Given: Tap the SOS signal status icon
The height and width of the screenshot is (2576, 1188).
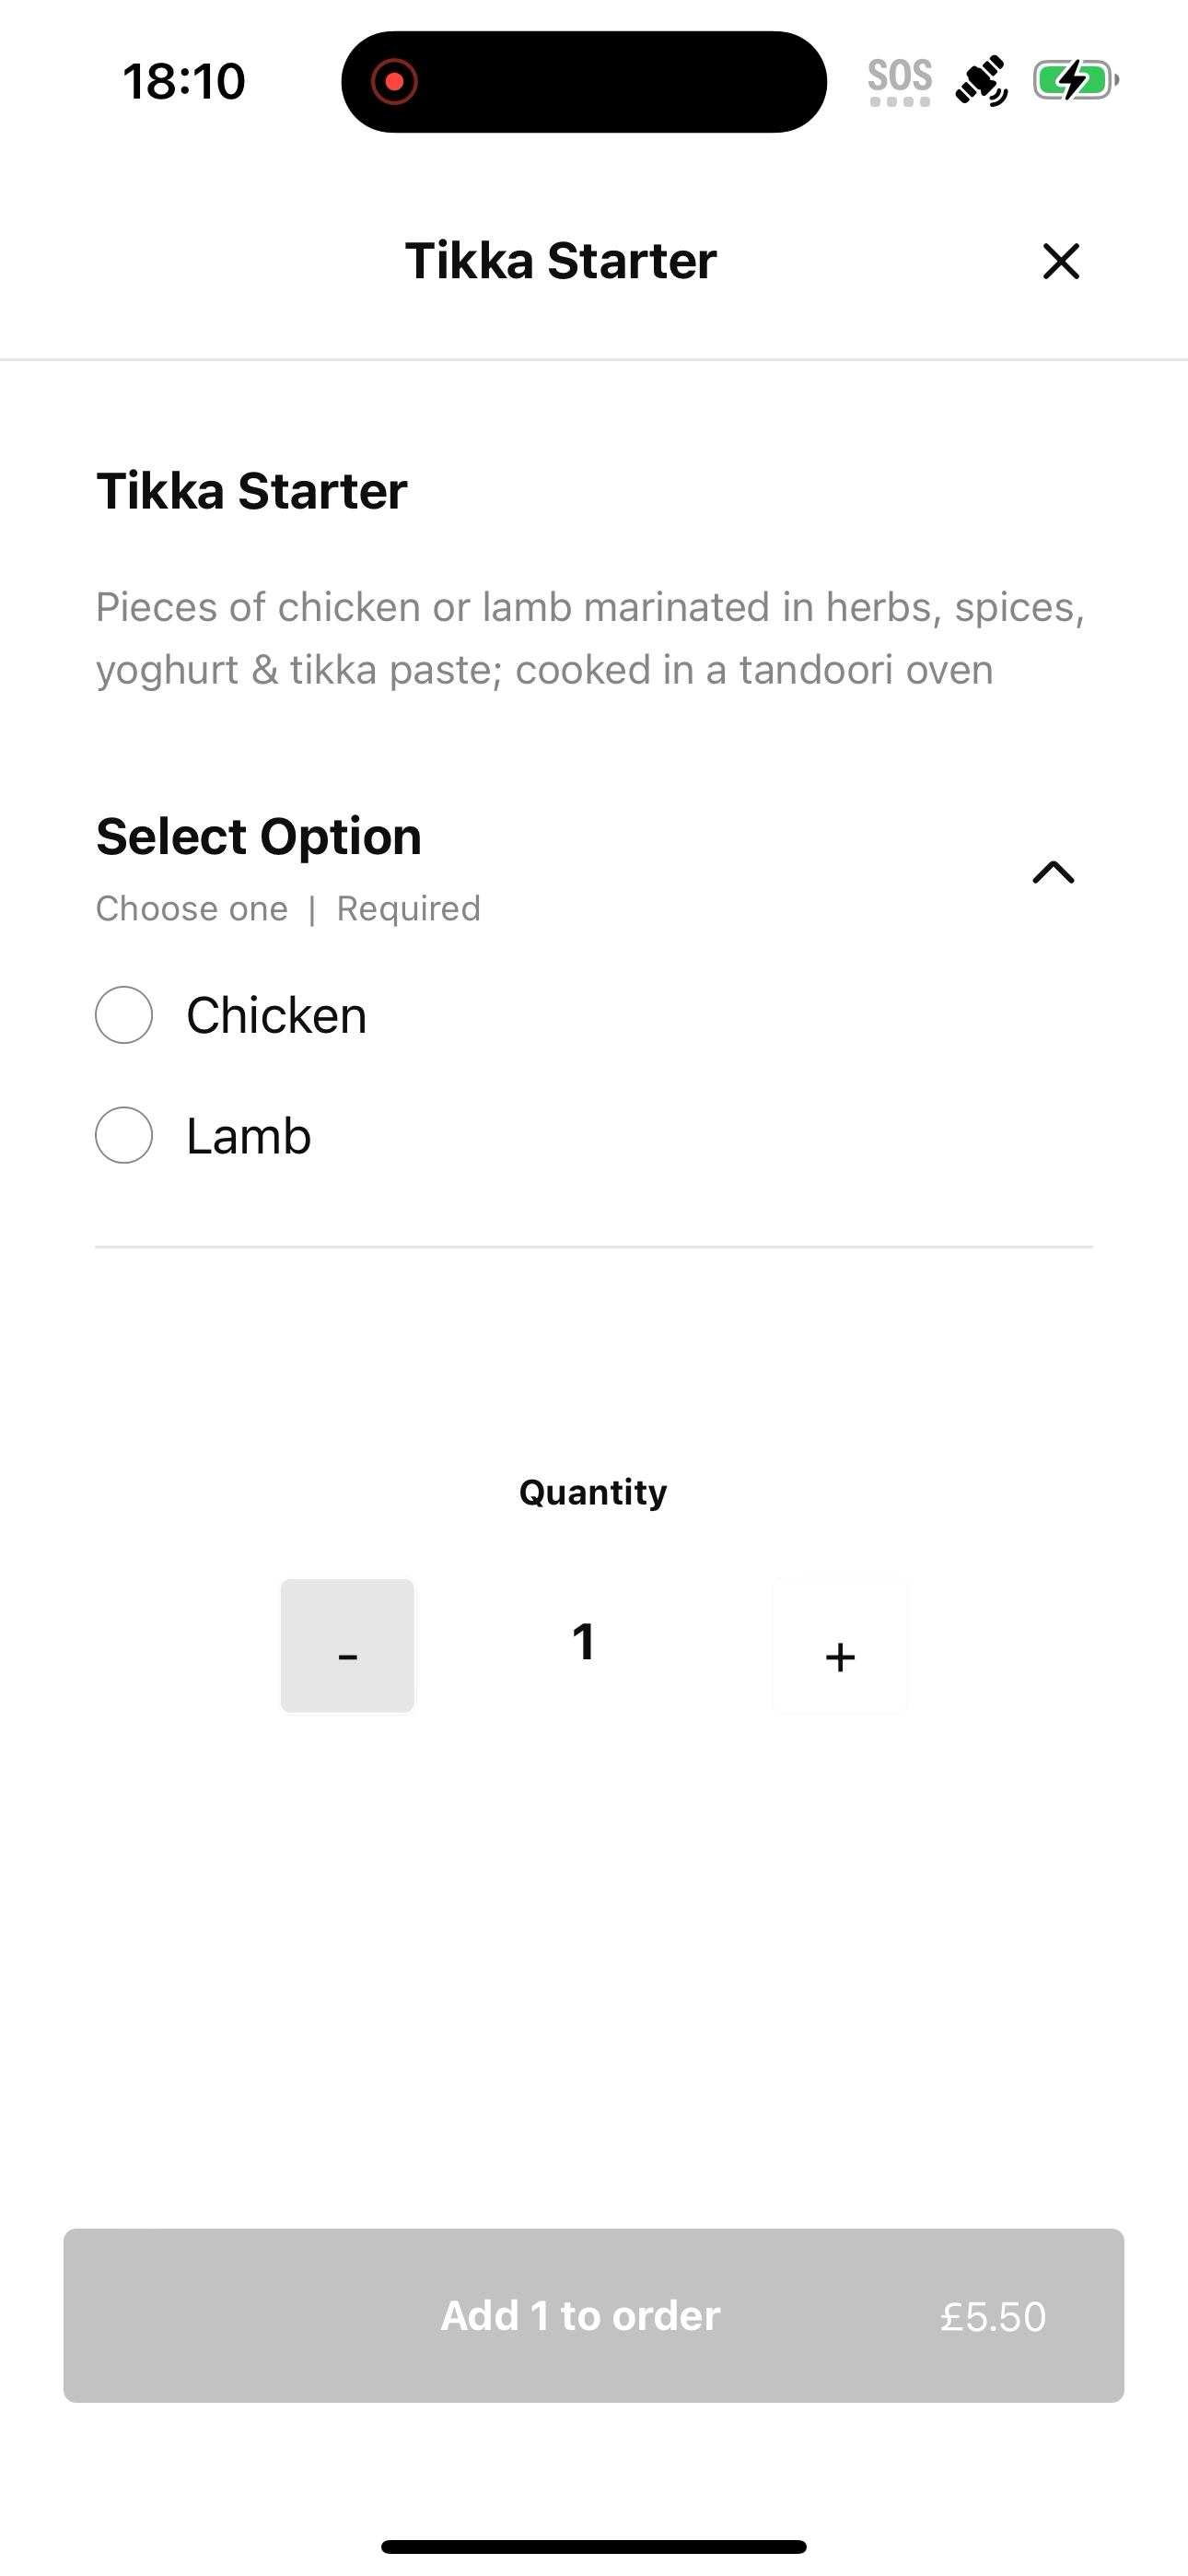Looking at the screenshot, I should click(899, 81).
